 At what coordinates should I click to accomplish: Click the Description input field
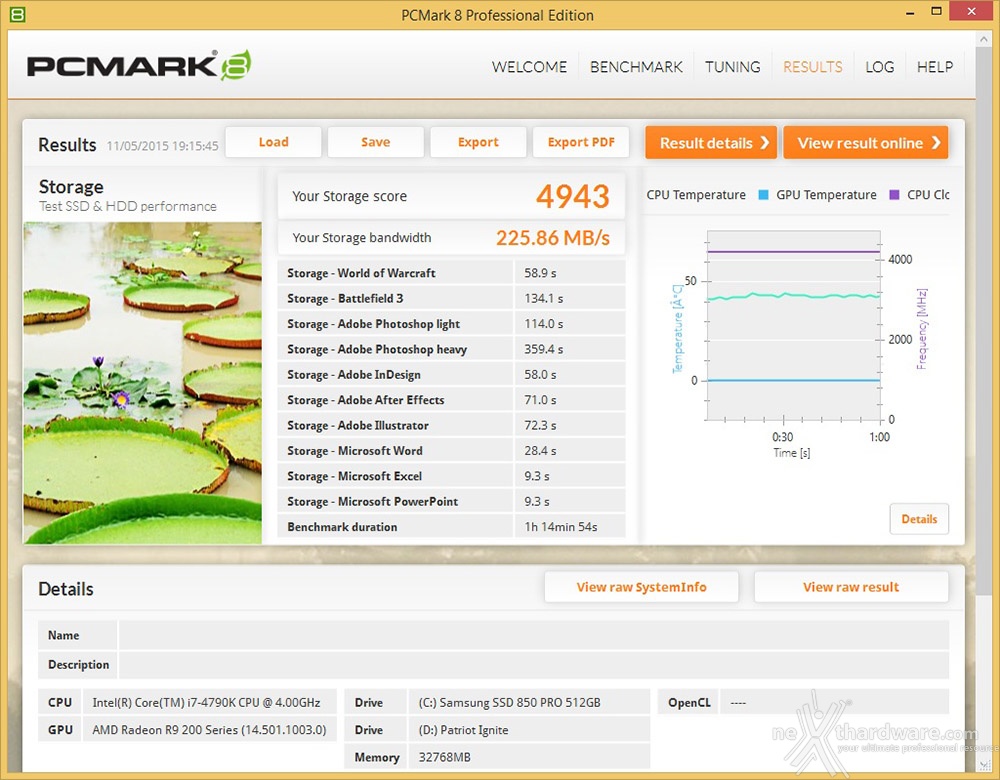(534, 665)
